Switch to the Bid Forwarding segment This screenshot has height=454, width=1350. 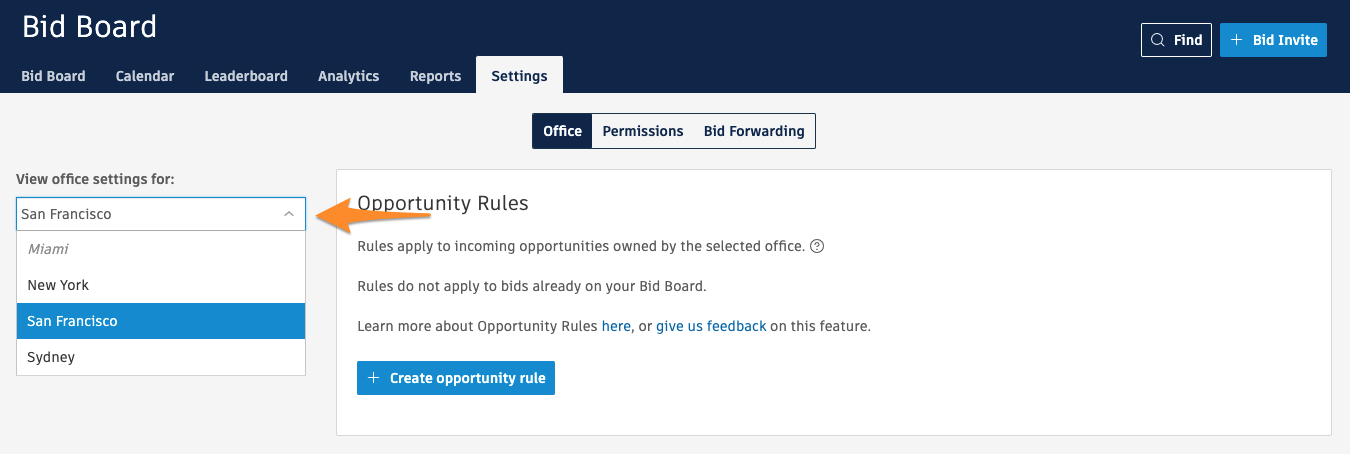point(754,131)
